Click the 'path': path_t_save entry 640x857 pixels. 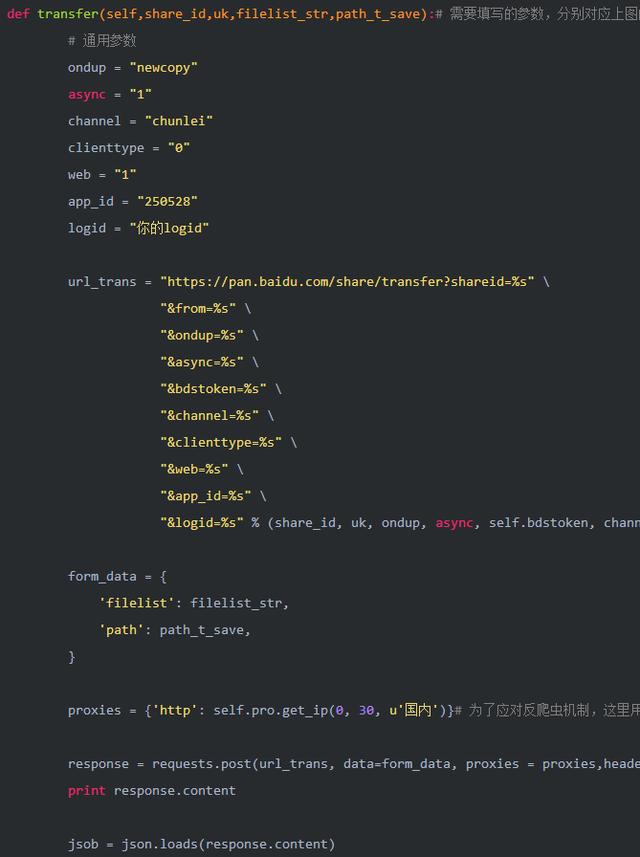point(174,630)
